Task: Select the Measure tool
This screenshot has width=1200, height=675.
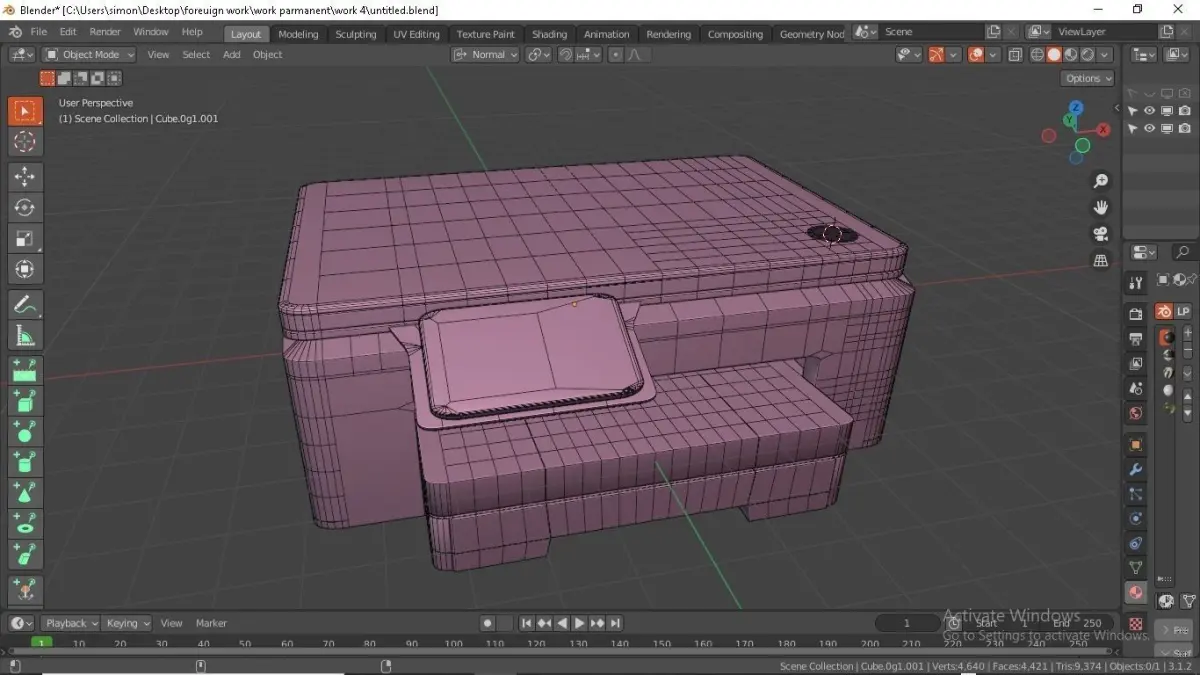Action: click(x=25, y=335)
